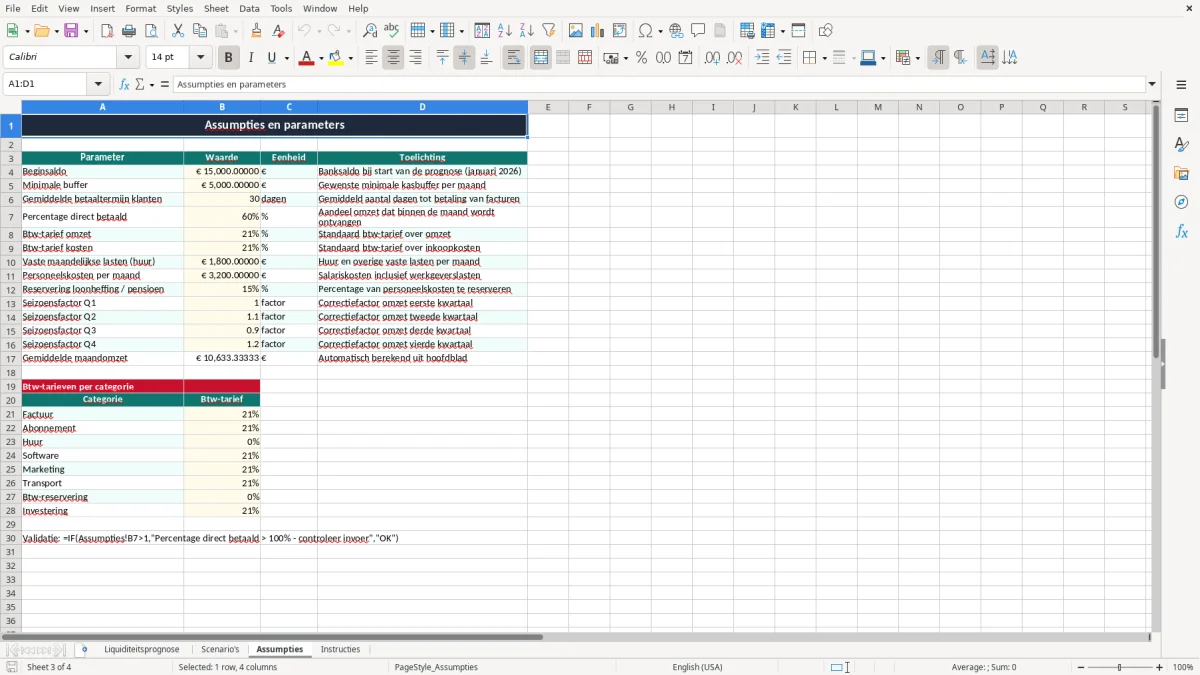Click the Format as Percent icon
This screenshot has height=675, width=1200.
[642, 58]
